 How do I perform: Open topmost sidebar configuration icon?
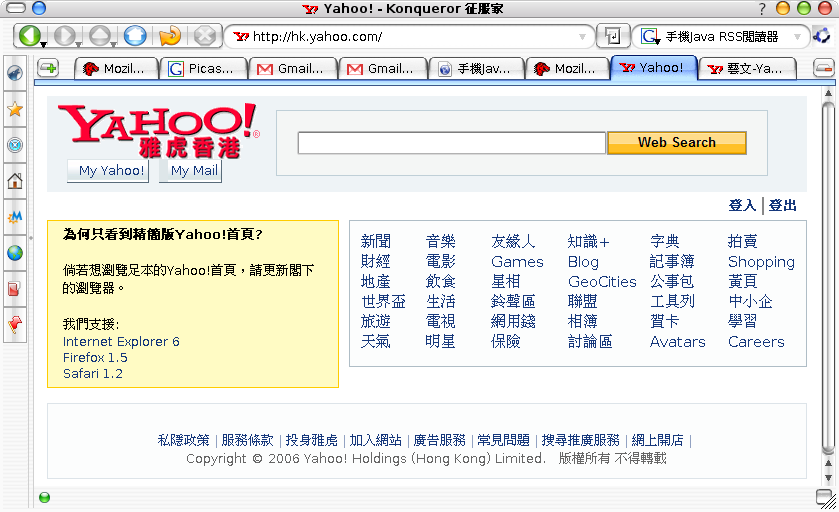[15, 73]
